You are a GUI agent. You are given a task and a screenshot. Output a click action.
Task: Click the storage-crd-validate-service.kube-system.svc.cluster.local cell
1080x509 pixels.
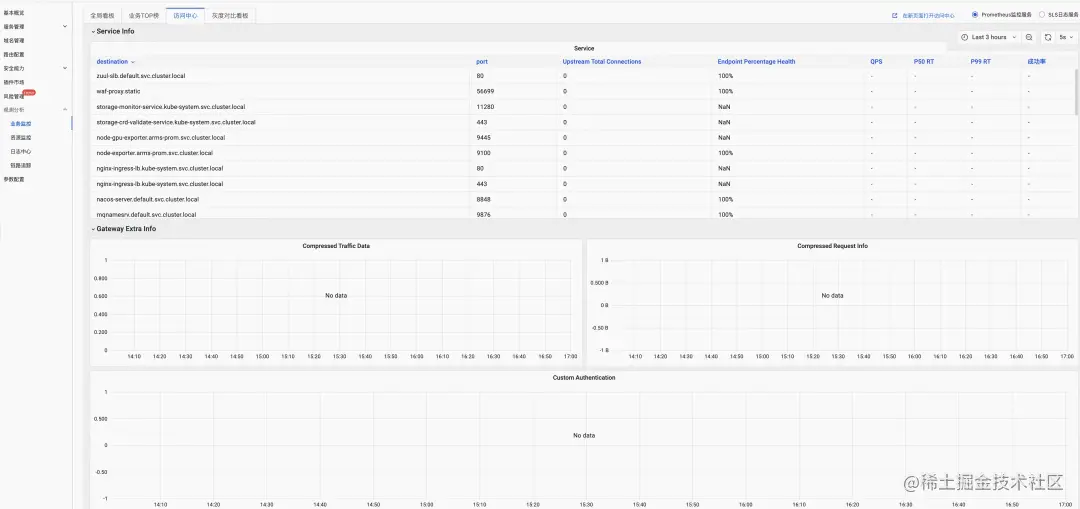176,122
